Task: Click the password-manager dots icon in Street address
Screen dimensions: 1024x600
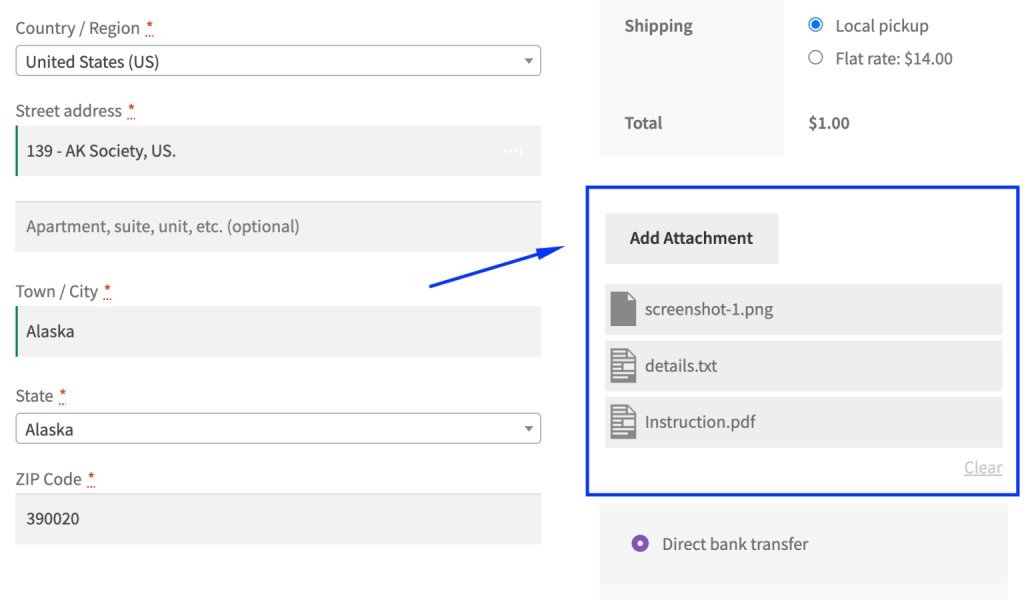Action: click(x=512, y=151)
